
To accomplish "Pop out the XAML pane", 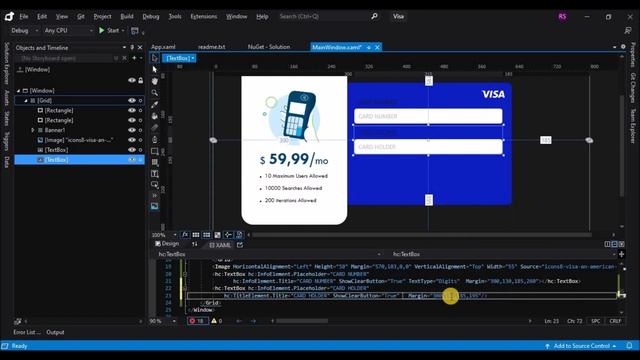I will click(x=240, y=245).
